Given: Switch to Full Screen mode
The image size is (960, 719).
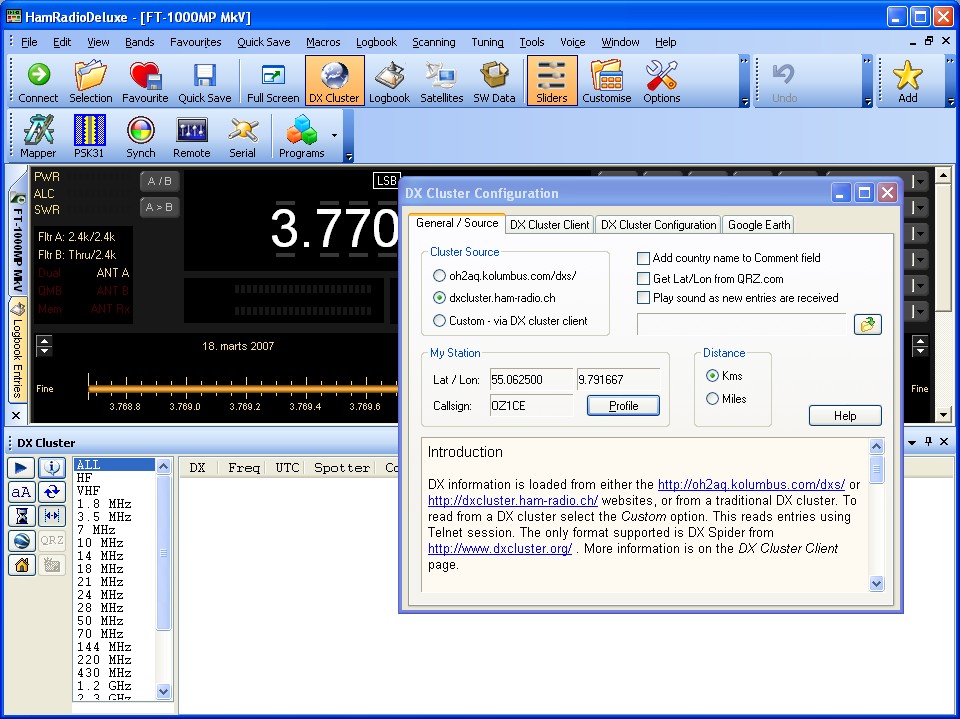Looking at the screenshot, I should click(x=273, y=81).
